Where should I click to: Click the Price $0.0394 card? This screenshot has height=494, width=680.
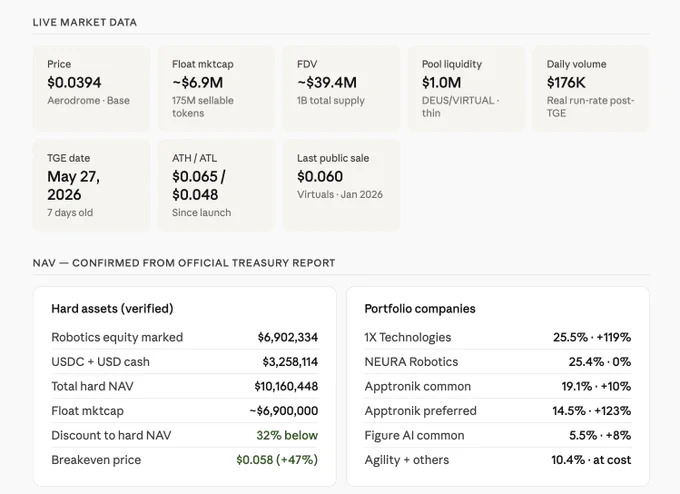(91, 88)
